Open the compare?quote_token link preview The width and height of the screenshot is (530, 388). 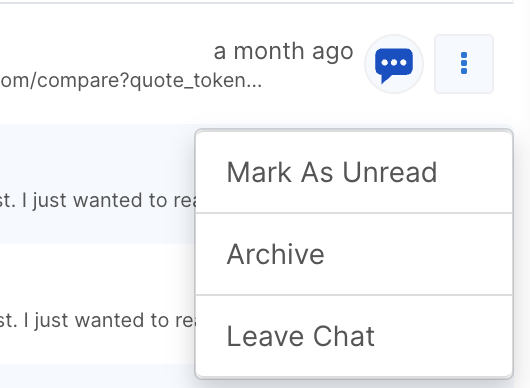[131, 80]
